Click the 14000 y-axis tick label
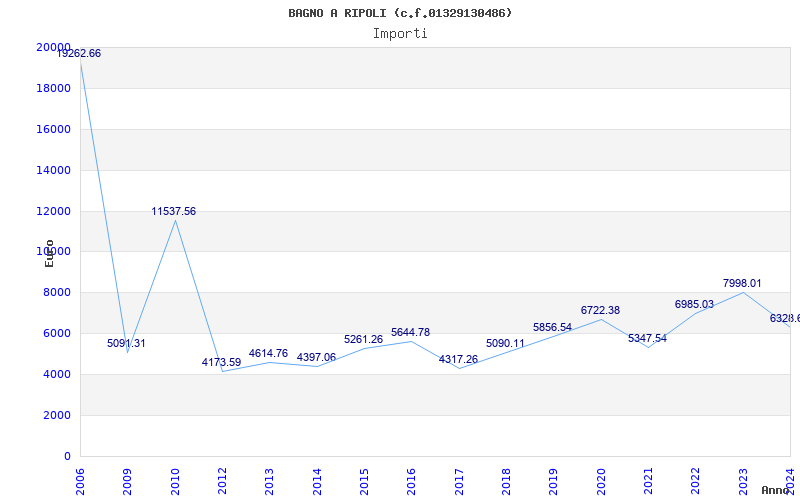Screen dimensions: 800x500 53,171
